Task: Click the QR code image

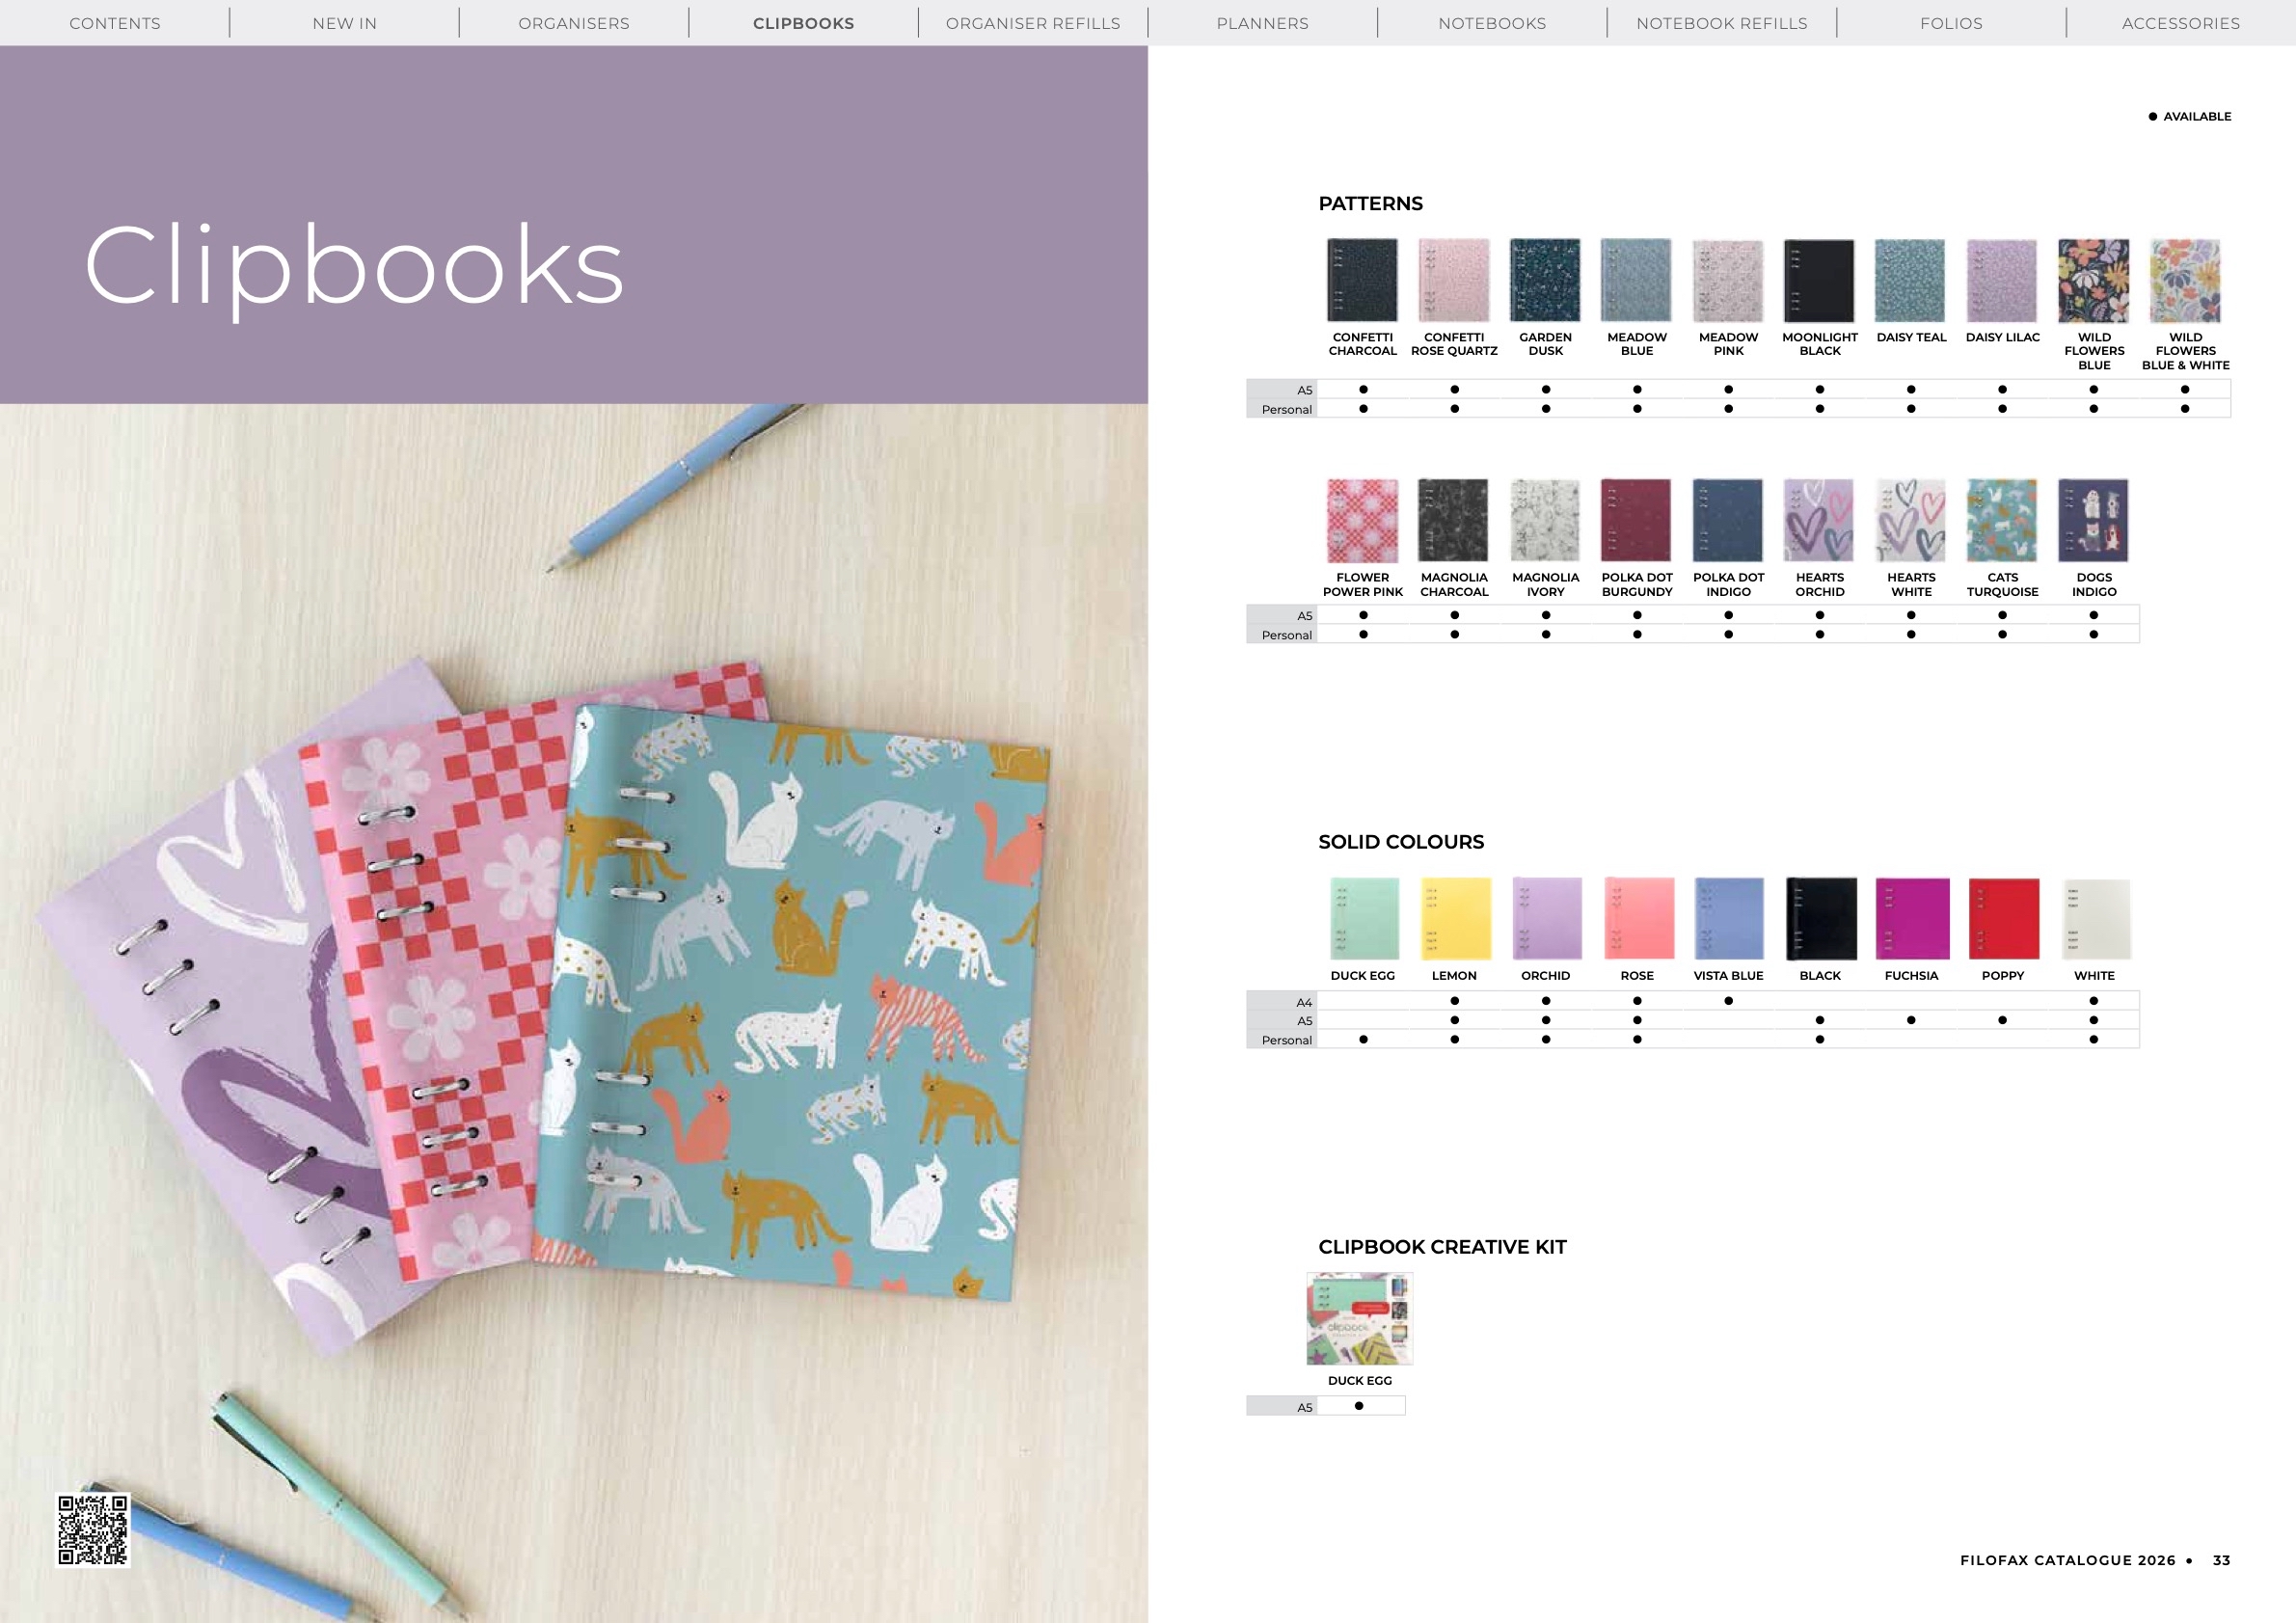Action: tap(93, 1529)
